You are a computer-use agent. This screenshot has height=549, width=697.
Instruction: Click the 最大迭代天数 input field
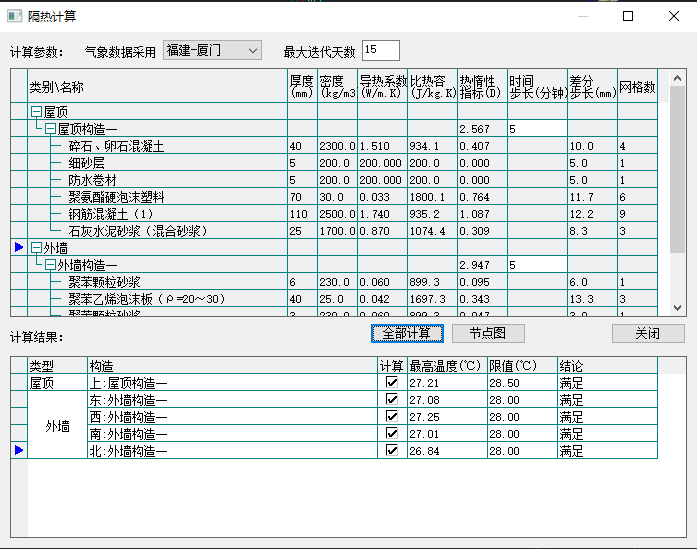pos(380,50)
